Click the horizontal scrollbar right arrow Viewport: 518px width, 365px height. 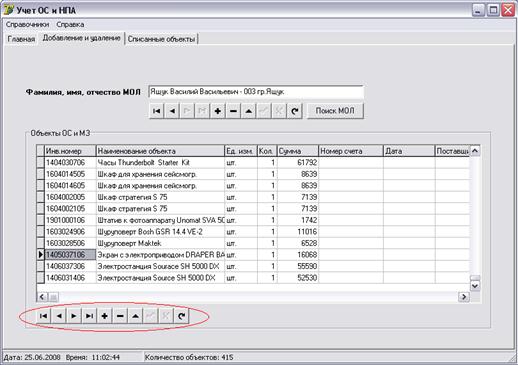click(464, 296)
